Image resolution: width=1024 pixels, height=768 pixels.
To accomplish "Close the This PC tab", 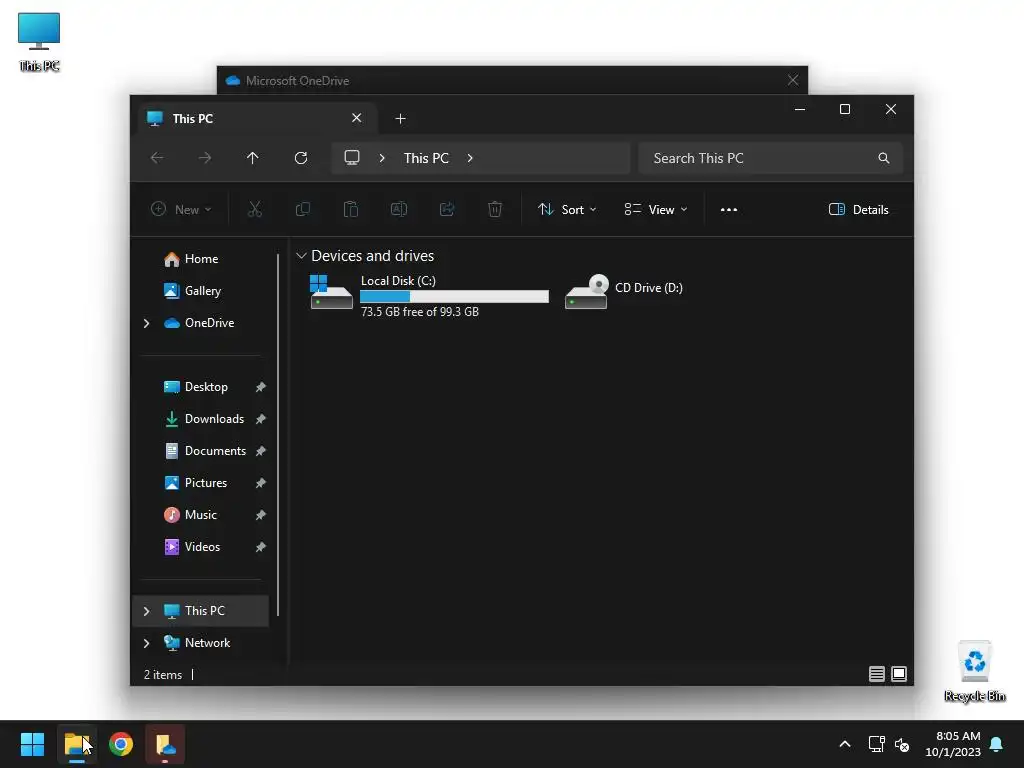I will point(357,118).
